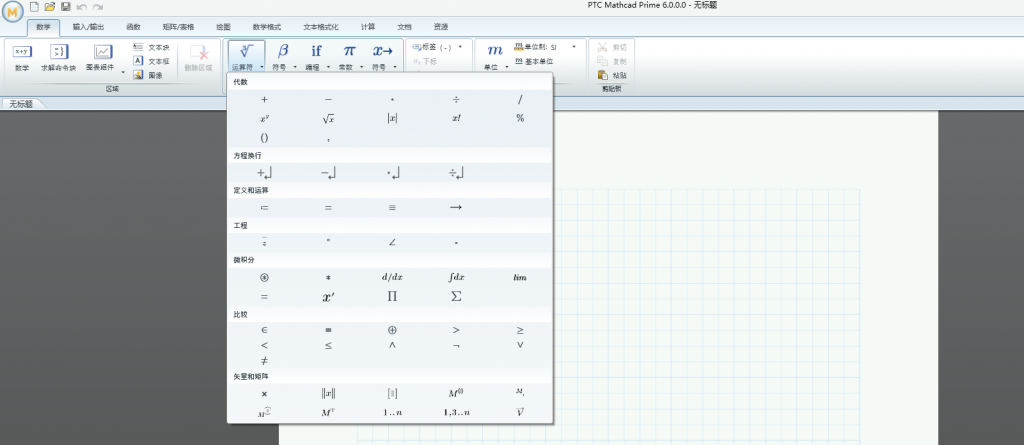Open the 矩阵/表格 ribbon tab
Image resolution: width=1024 pixels, height=445 pixels.
(x=178, y=27)
